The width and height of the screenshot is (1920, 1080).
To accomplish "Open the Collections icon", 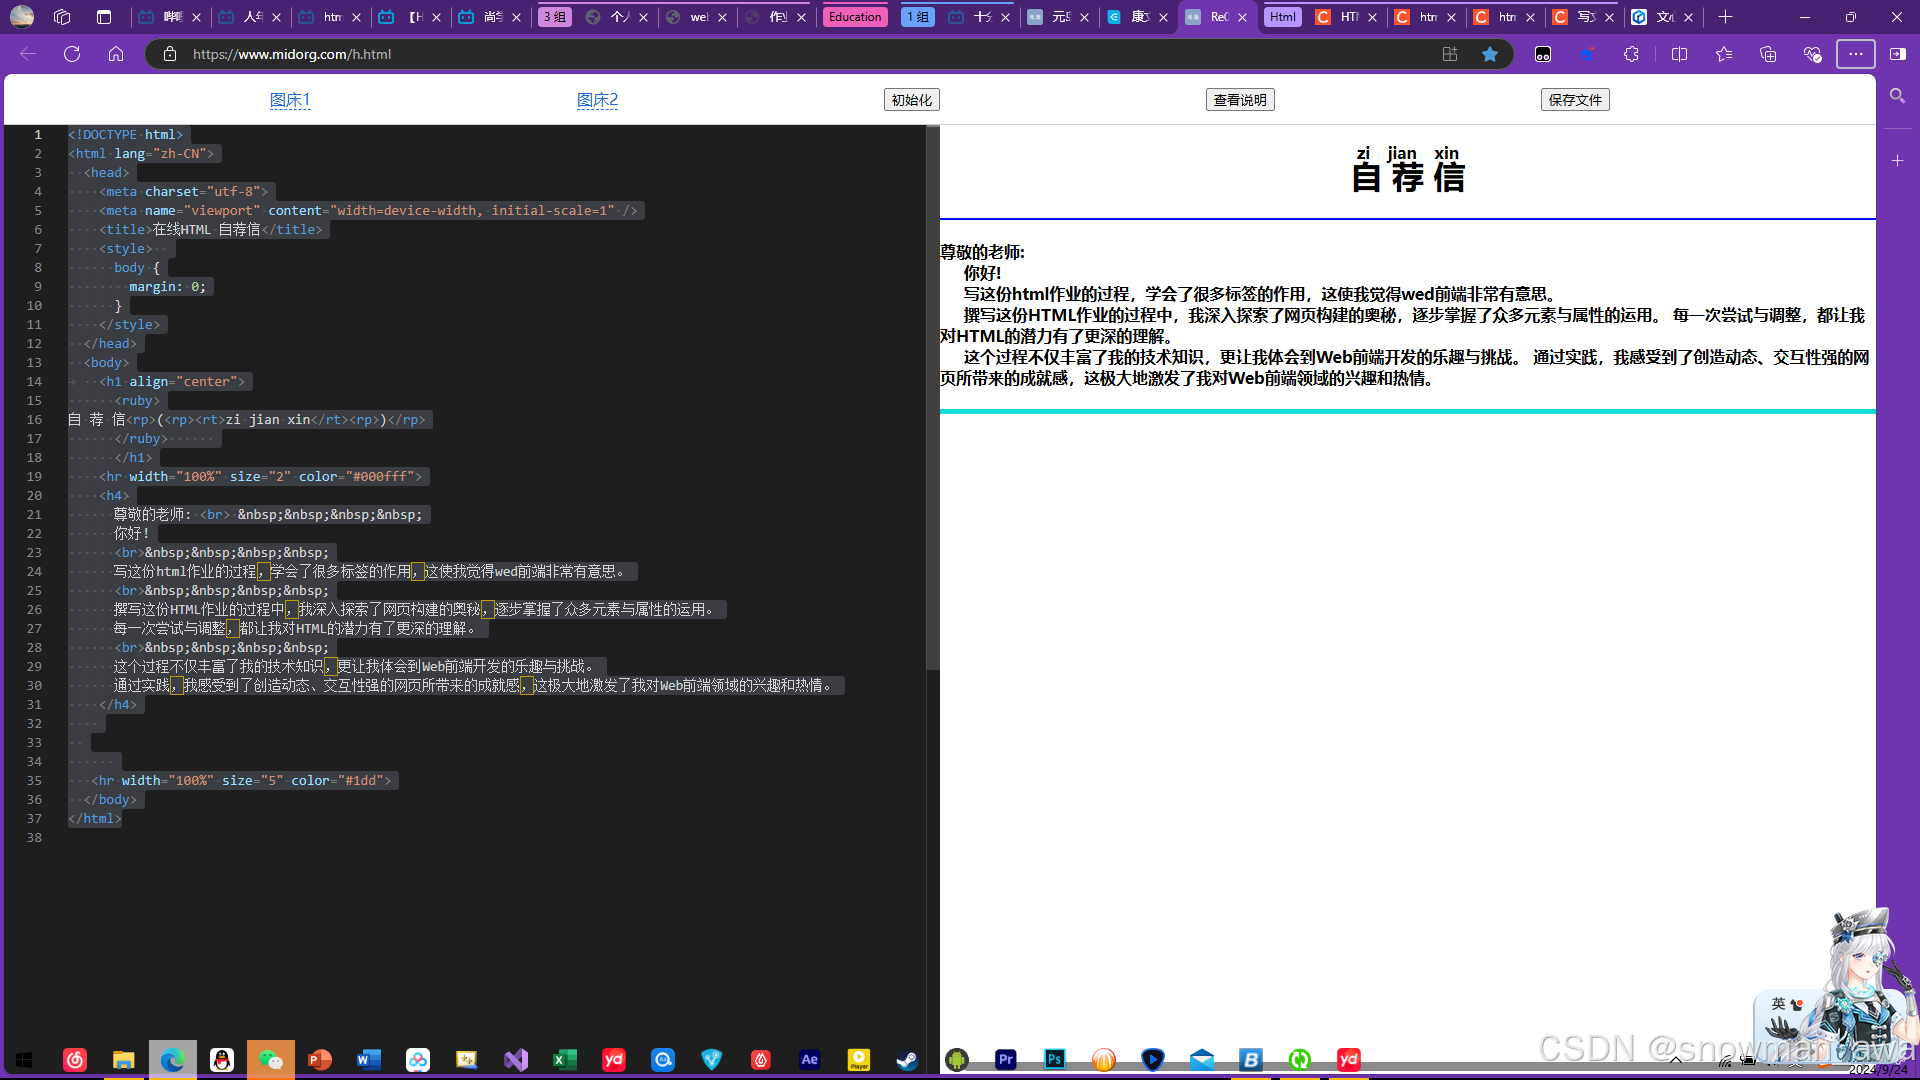I will coord(1767,54).
